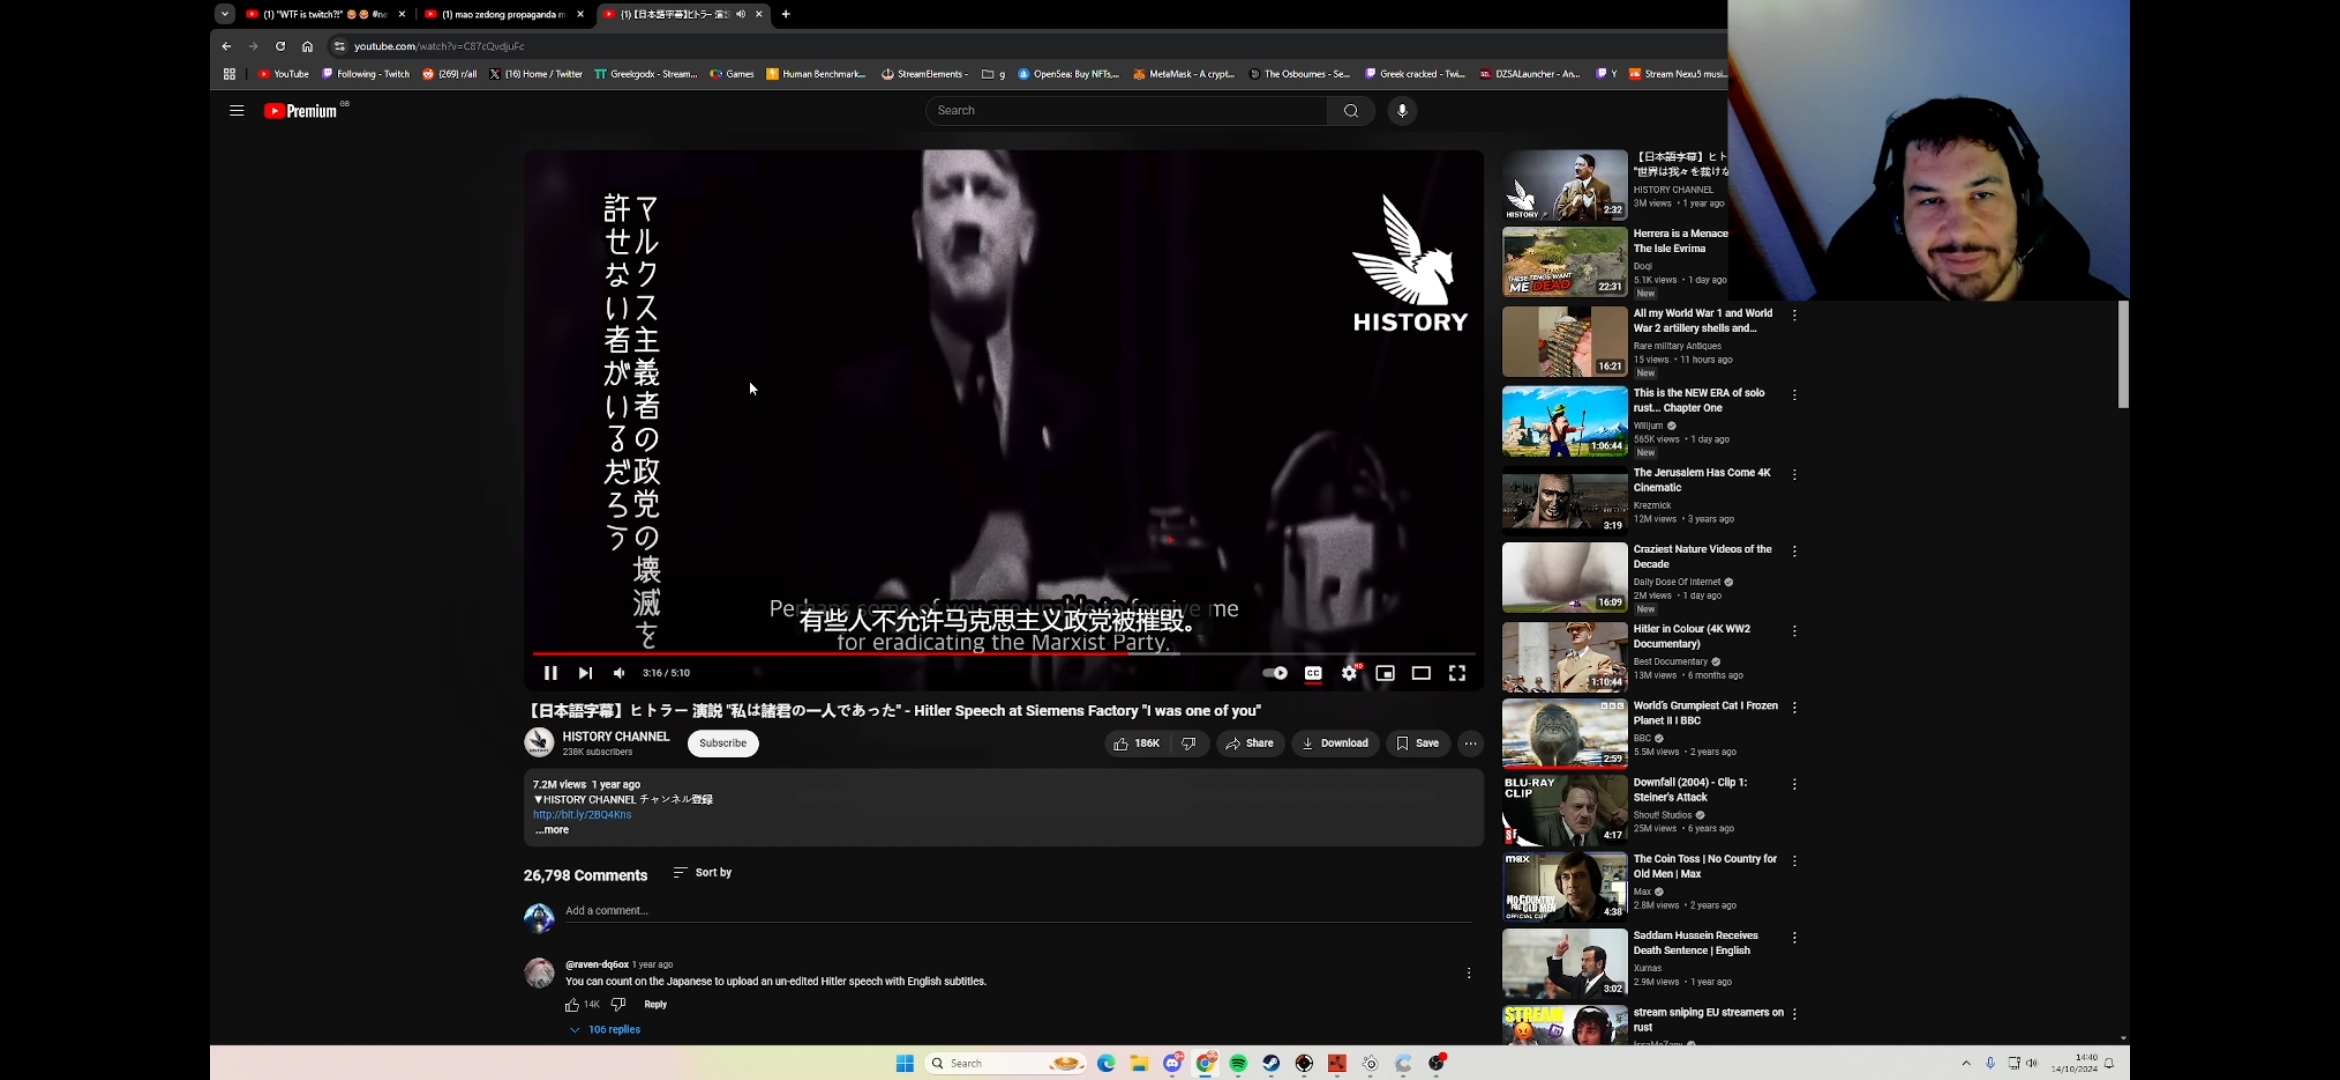Click the page vertical scrollbar
The height and width of the screenshot is (1080, 2340).
(2123, 354)
